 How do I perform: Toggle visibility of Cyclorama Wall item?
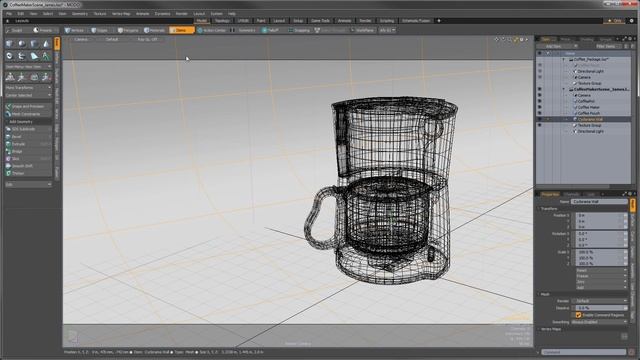click(540, 119)
